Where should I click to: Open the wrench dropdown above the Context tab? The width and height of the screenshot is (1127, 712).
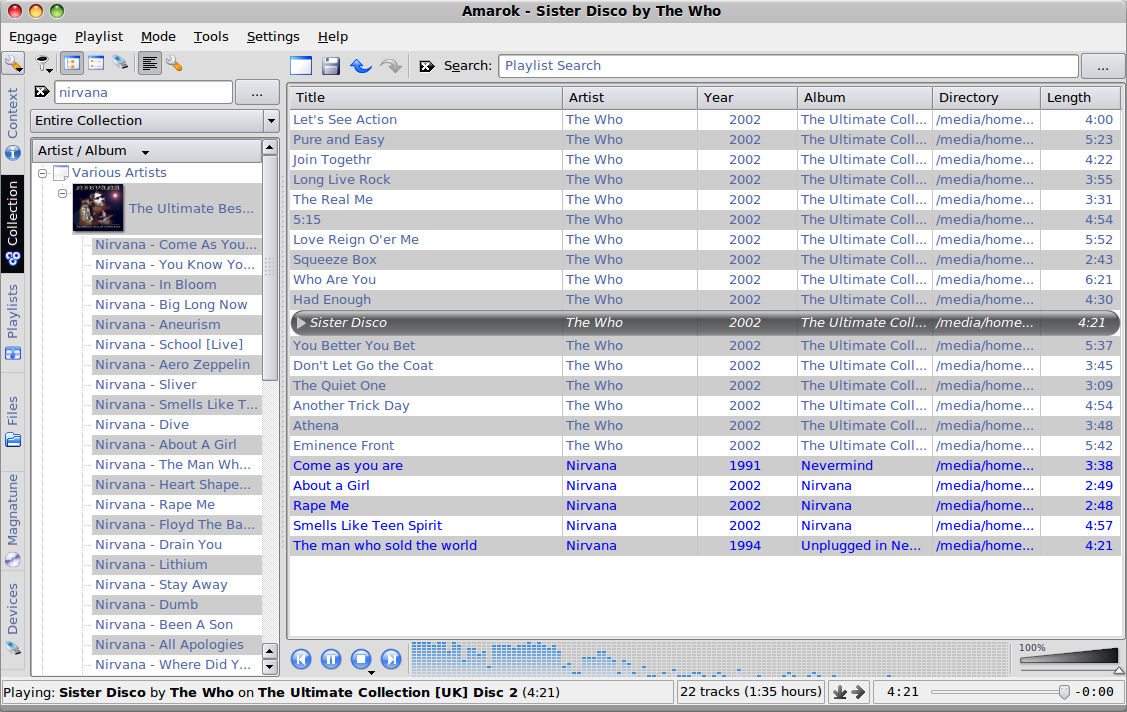pos(13,64)
